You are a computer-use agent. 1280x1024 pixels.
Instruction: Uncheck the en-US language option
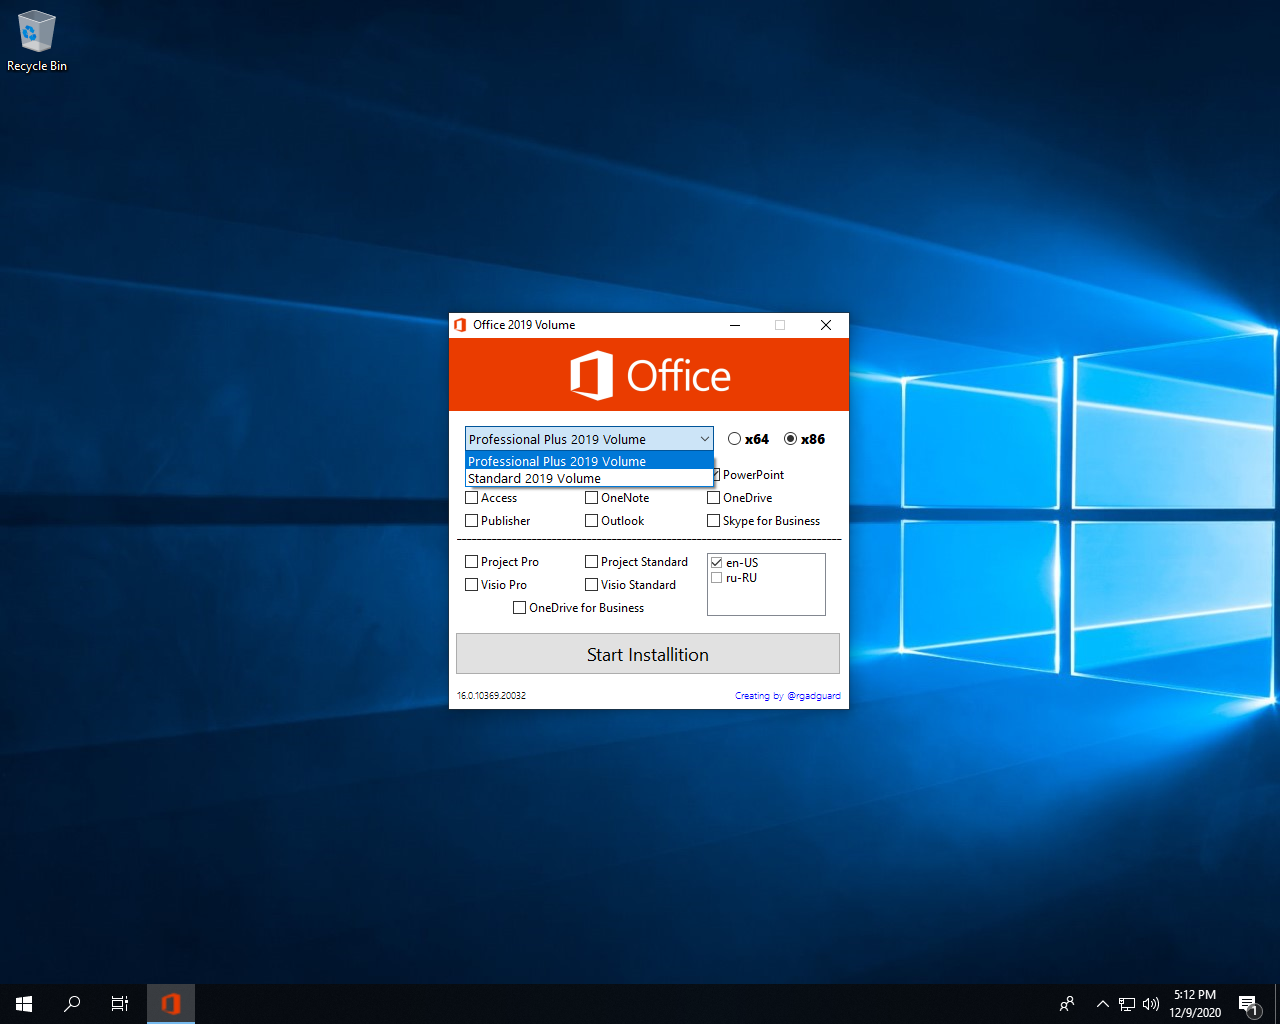(x=716, y=563)
